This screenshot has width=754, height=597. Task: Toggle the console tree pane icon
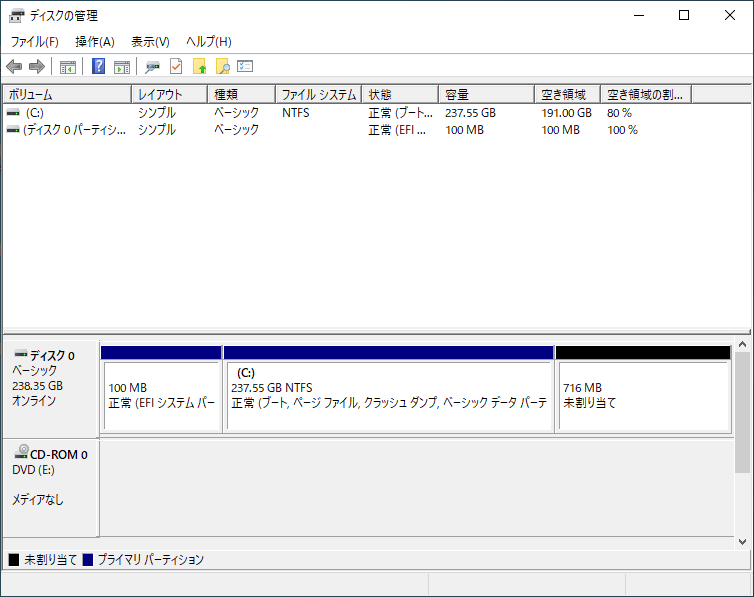(68, 67)
